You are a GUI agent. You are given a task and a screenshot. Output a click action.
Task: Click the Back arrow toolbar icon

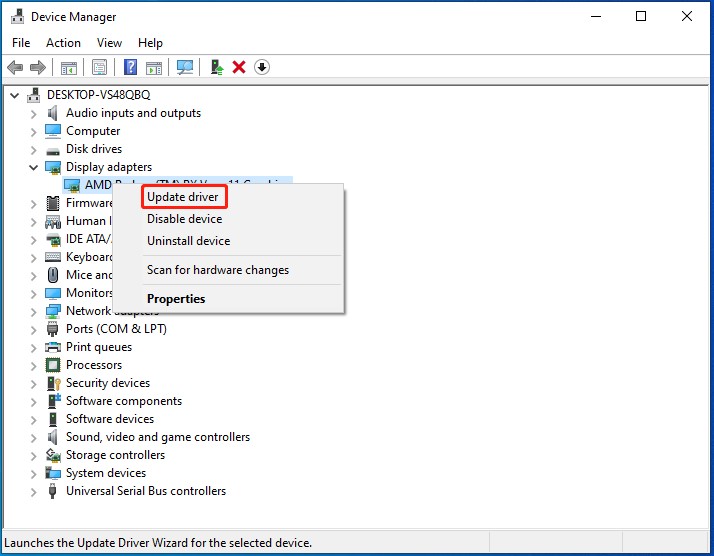point(15,67)
